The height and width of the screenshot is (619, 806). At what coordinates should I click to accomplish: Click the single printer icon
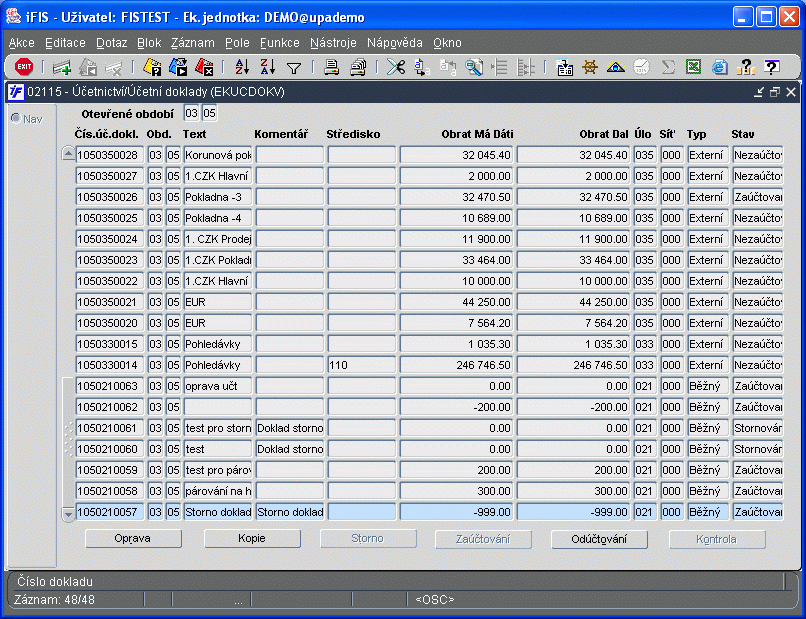(332, 67)
